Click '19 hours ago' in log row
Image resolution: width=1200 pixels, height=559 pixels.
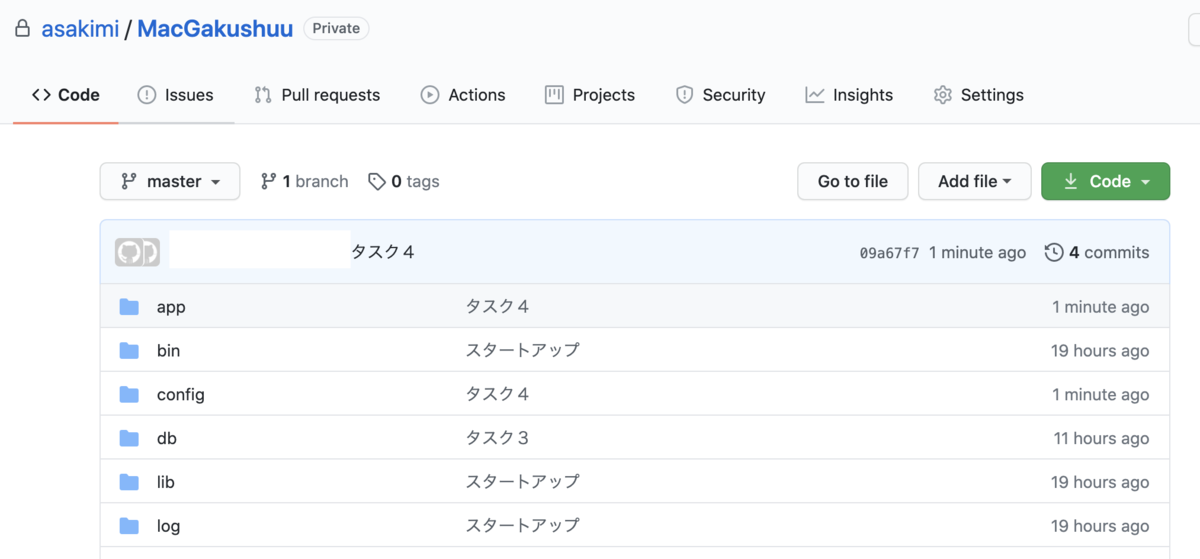point(1100,526)
